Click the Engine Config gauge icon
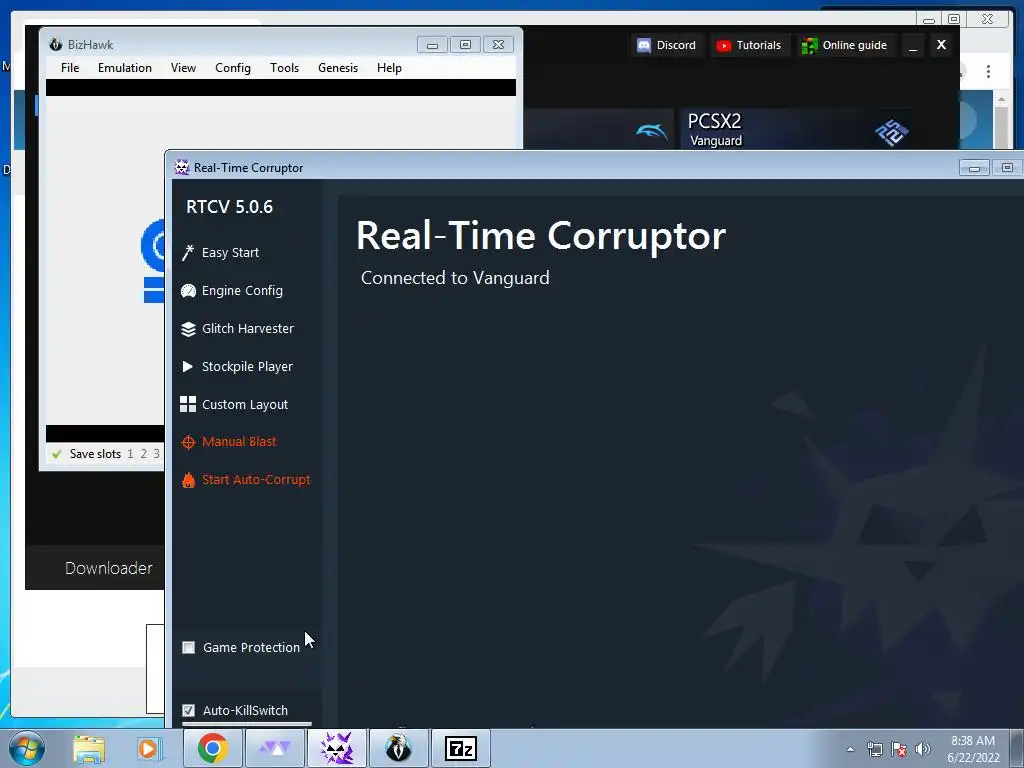Viewport: 1024px width, 768px height. pos(188,291)
